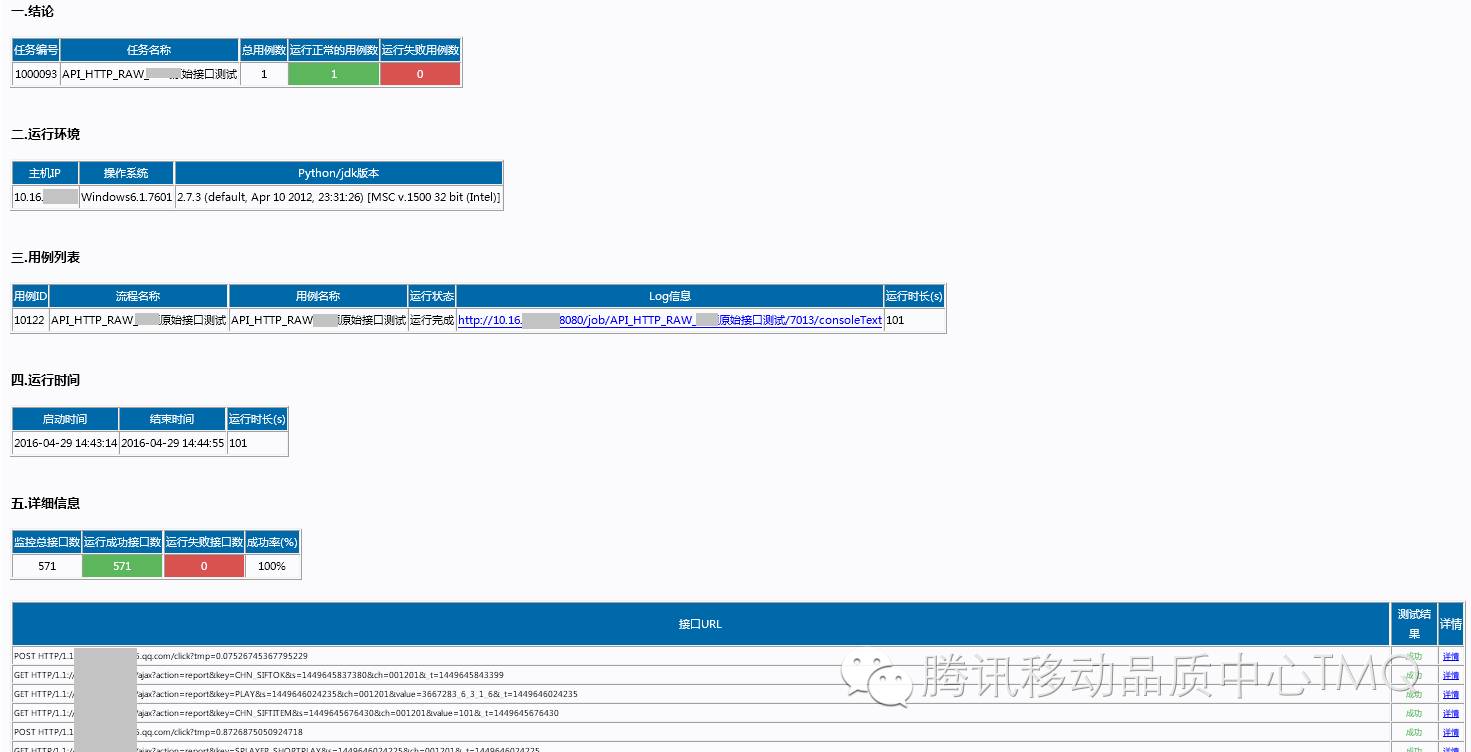Click the 四.运行时间 section heading
Screen dimensions: 1471x752
pos(45,380)
